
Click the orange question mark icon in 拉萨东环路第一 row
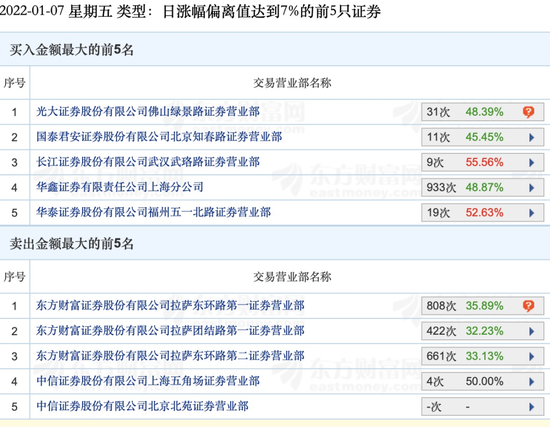(x=528, y=306)
